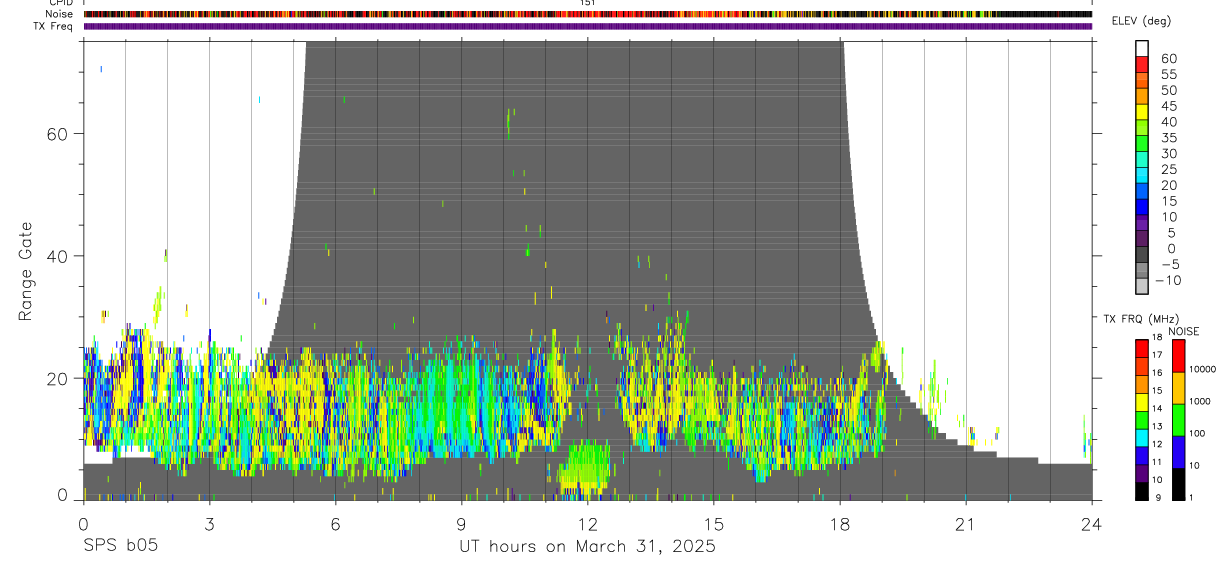Click the purple TX Freq strip above the plot

pyautogui.click(x=587, y=26)
